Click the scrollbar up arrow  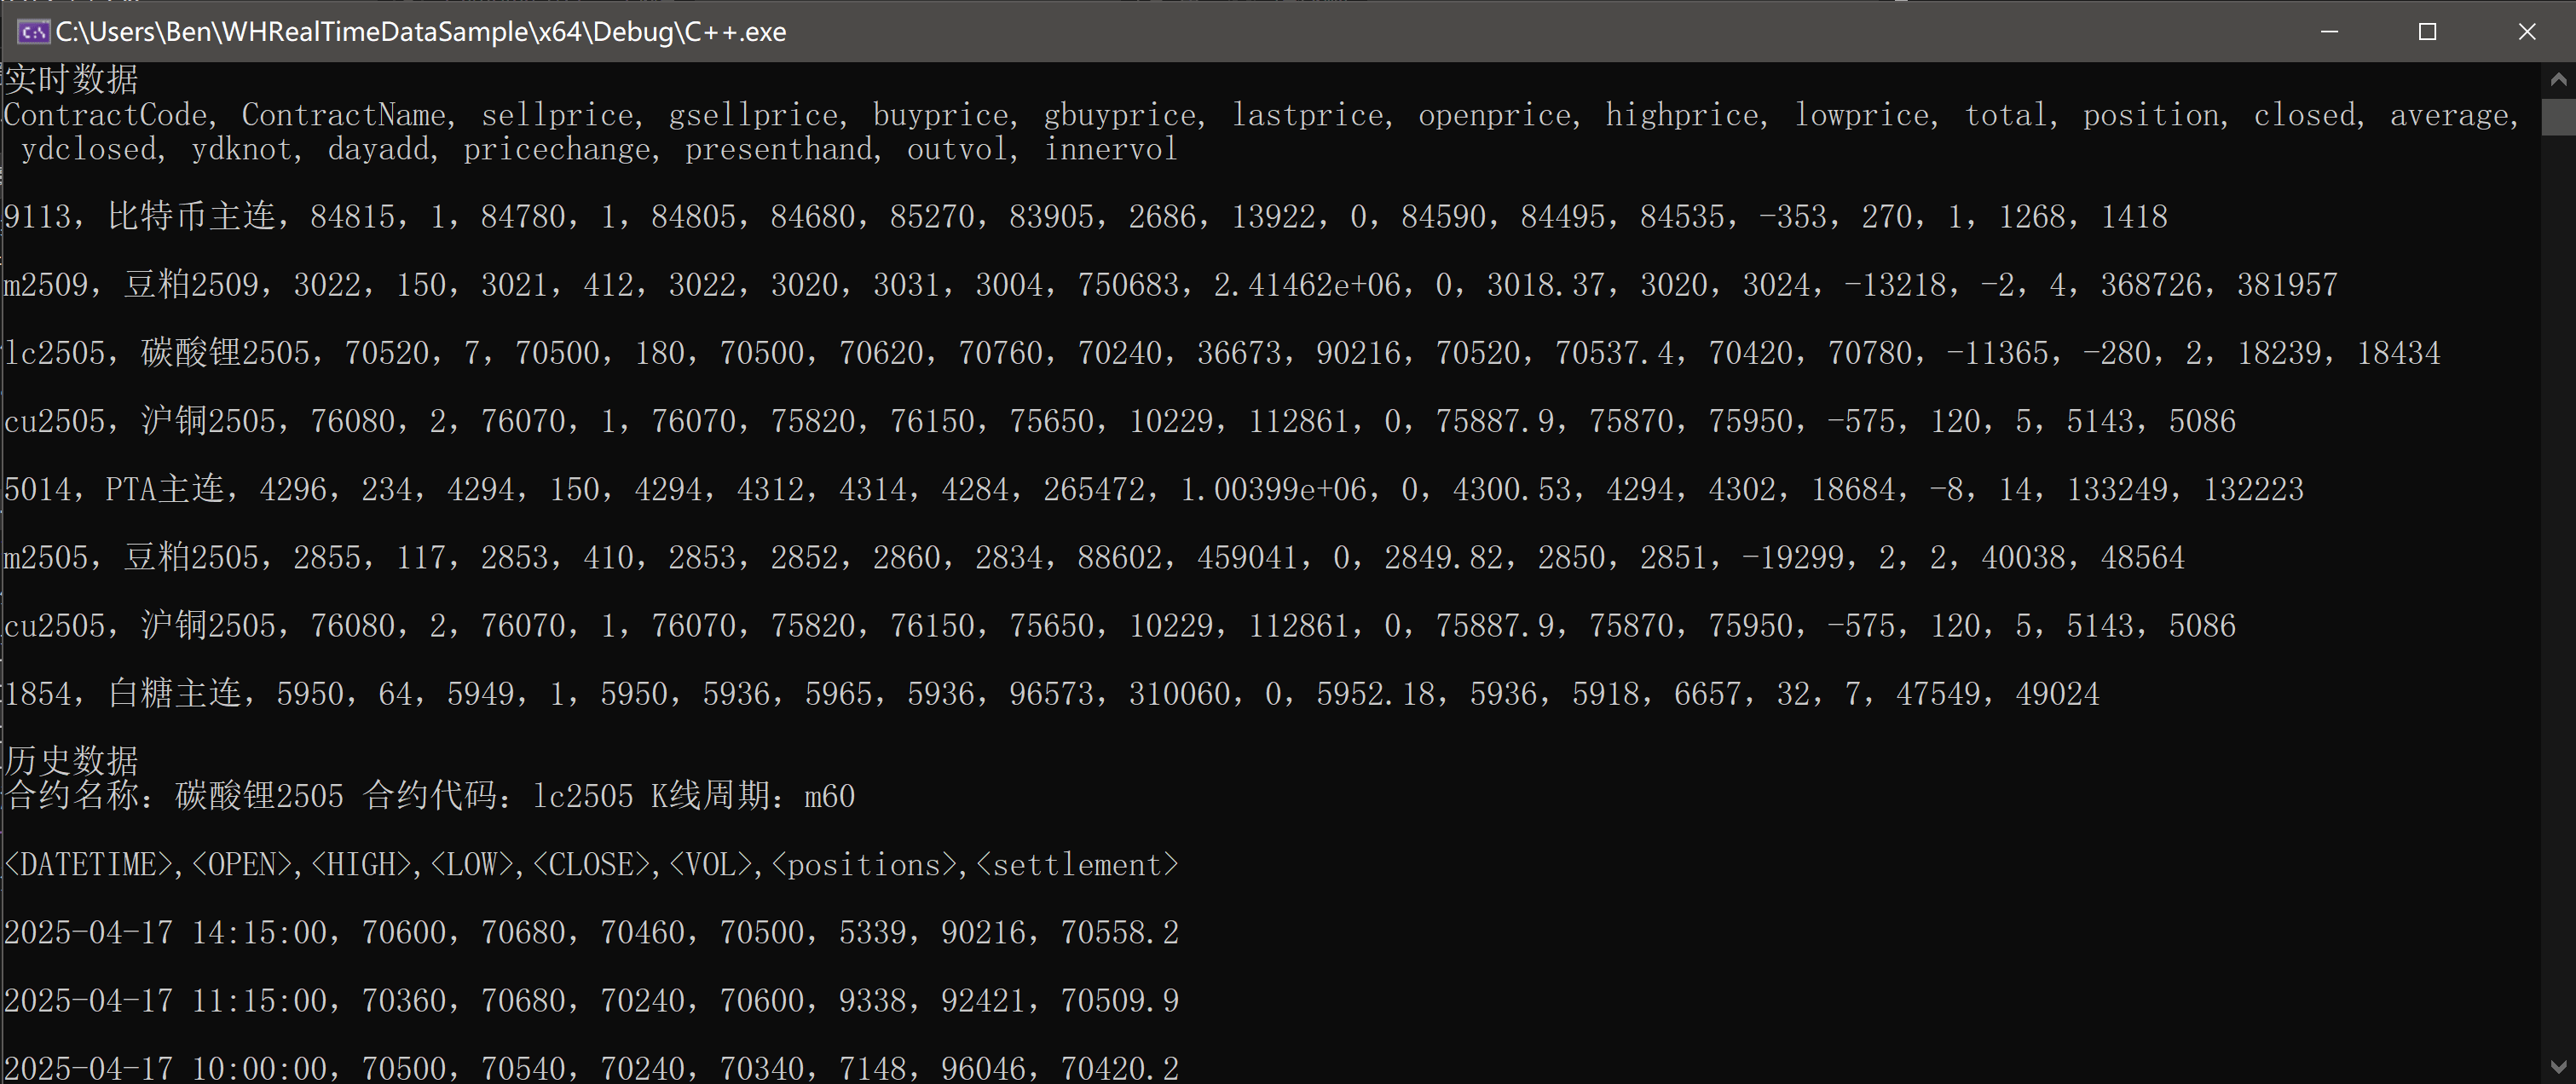point(2558,79)
